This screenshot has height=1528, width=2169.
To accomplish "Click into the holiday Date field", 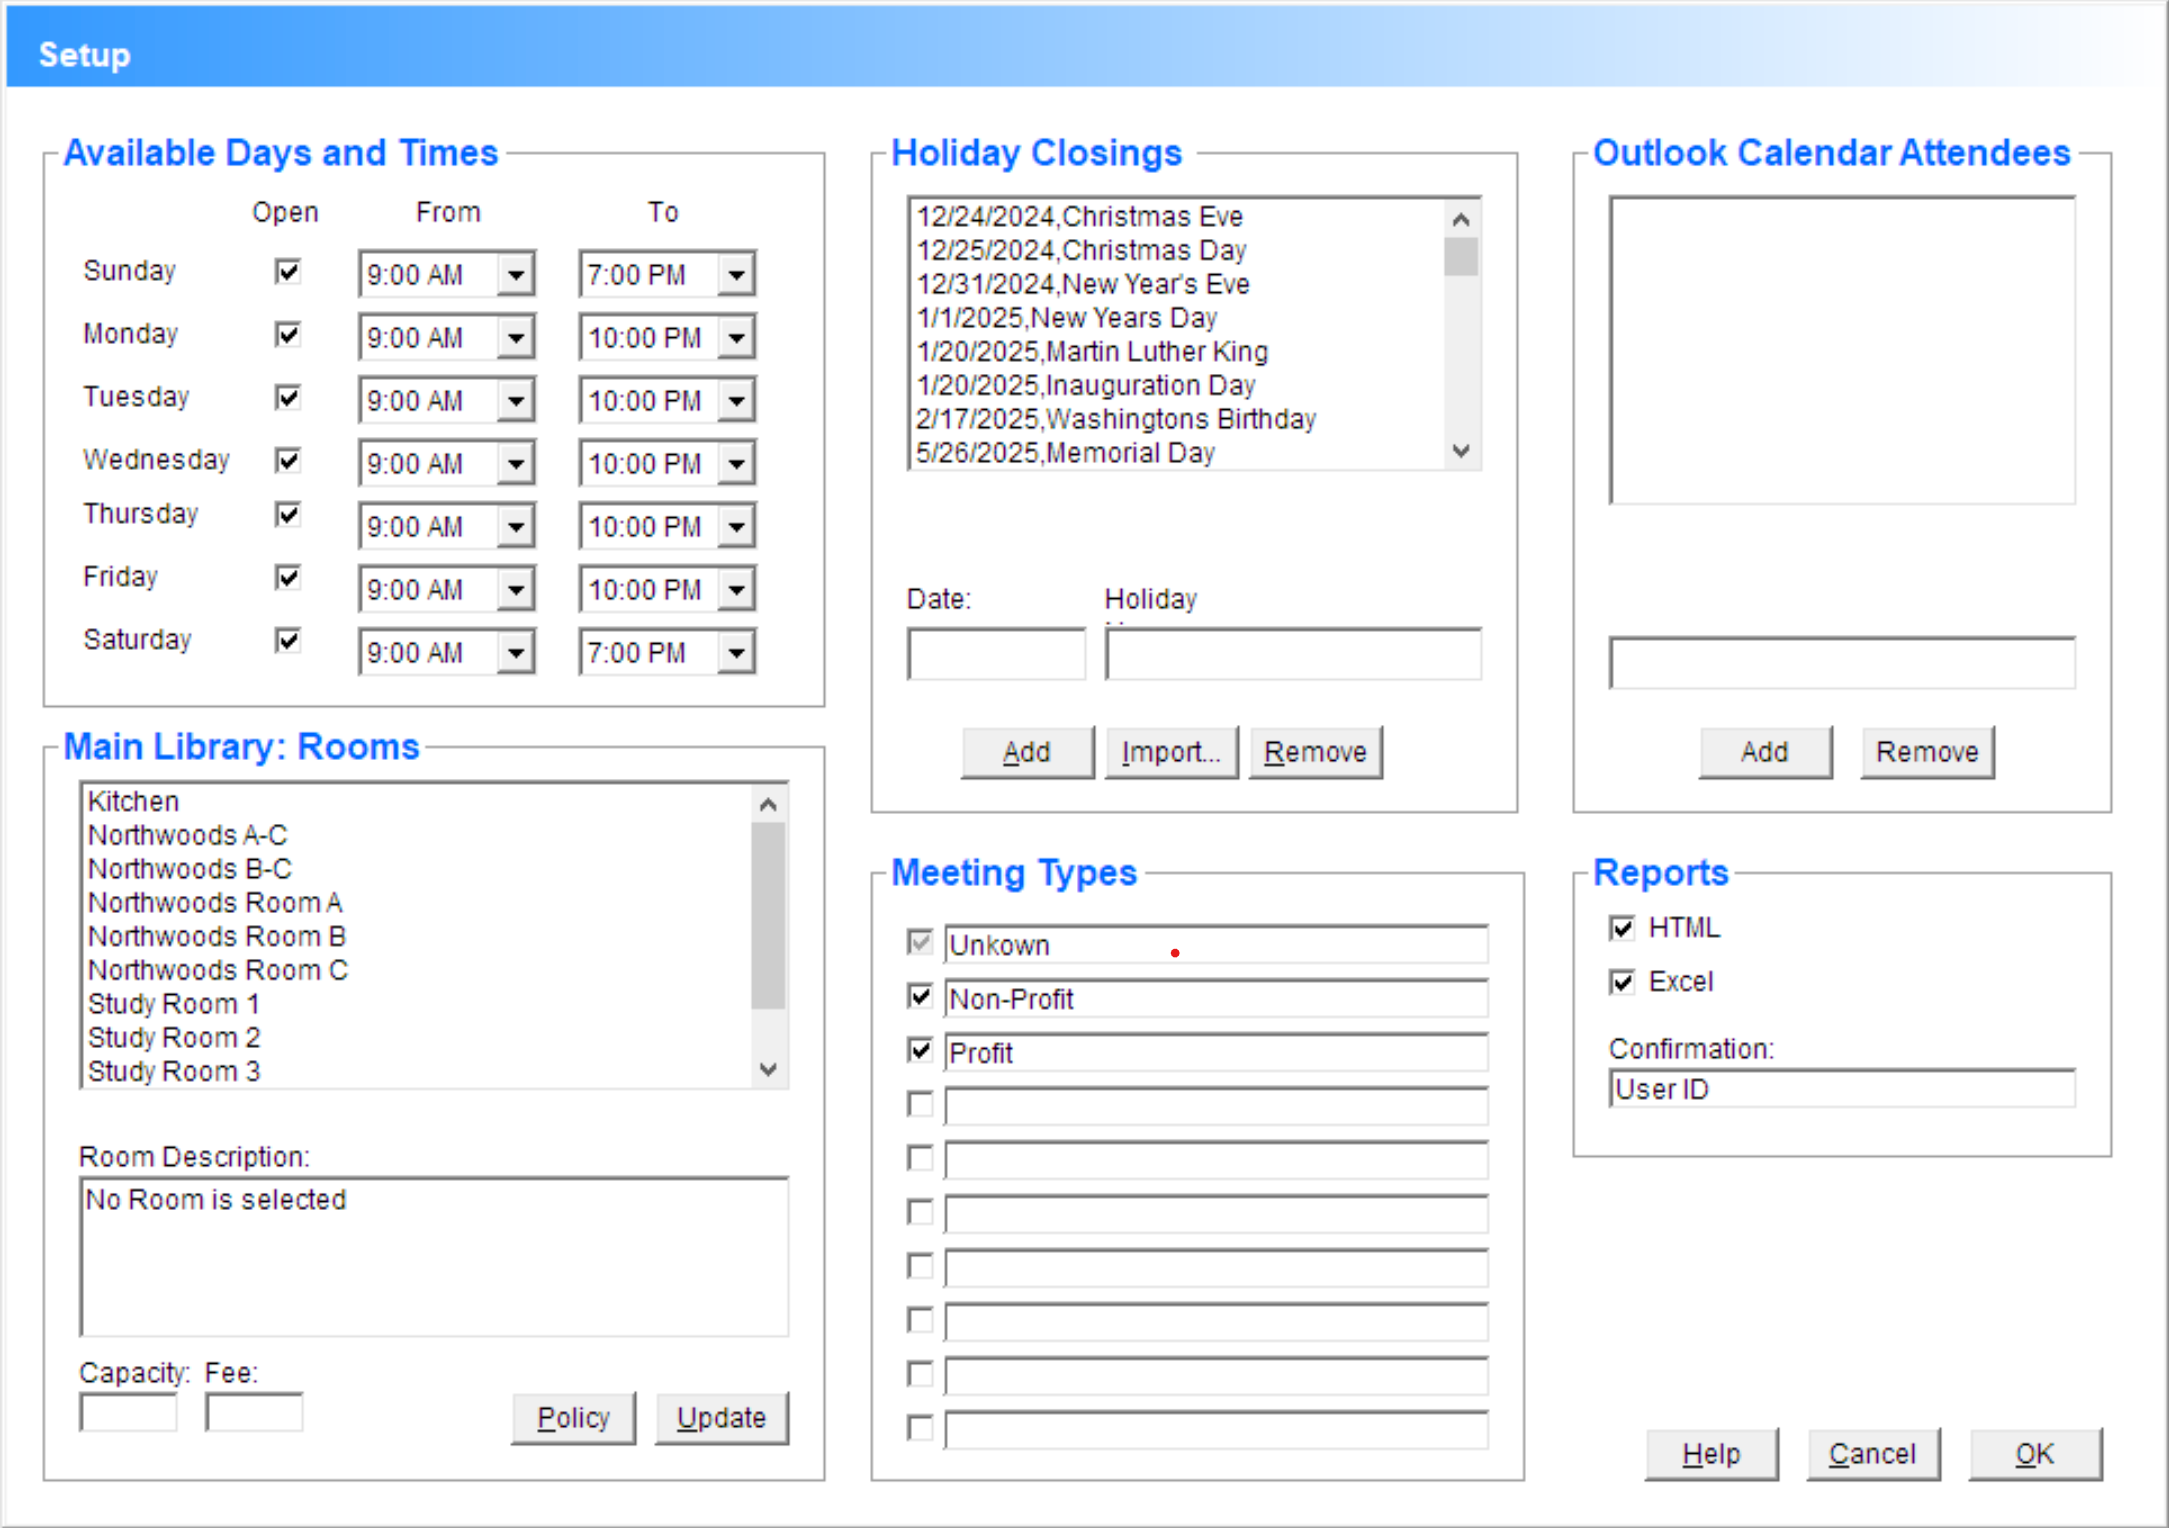I will (x=996, y=655).
